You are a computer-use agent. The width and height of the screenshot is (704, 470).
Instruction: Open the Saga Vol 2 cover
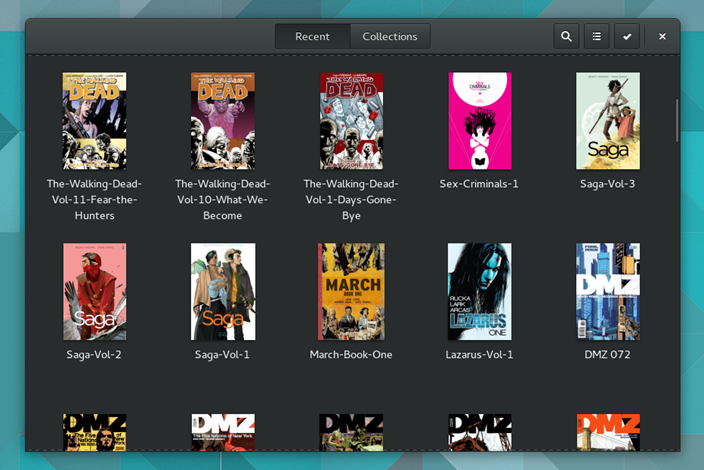pyautogui.click(x=94, y=292)
